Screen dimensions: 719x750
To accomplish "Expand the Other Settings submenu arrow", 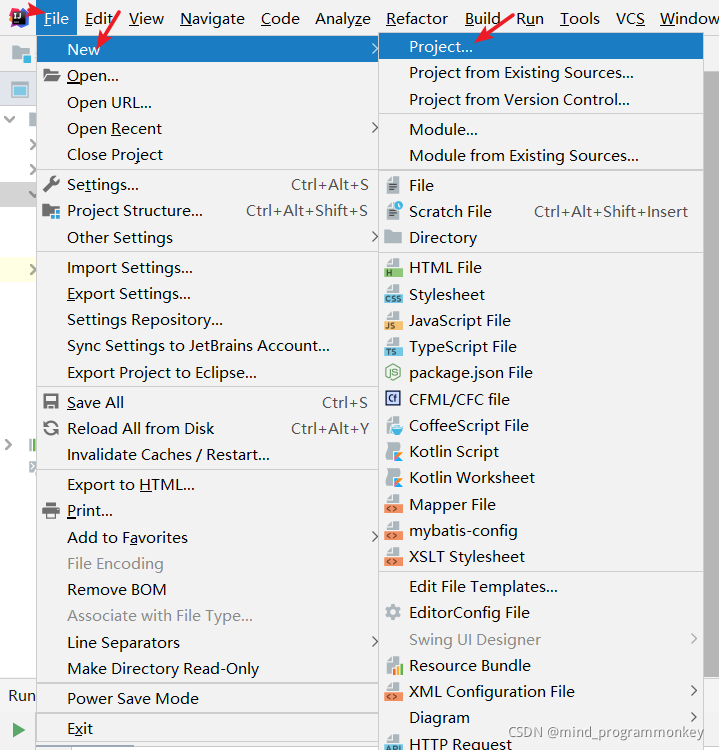I will [374, 236].
